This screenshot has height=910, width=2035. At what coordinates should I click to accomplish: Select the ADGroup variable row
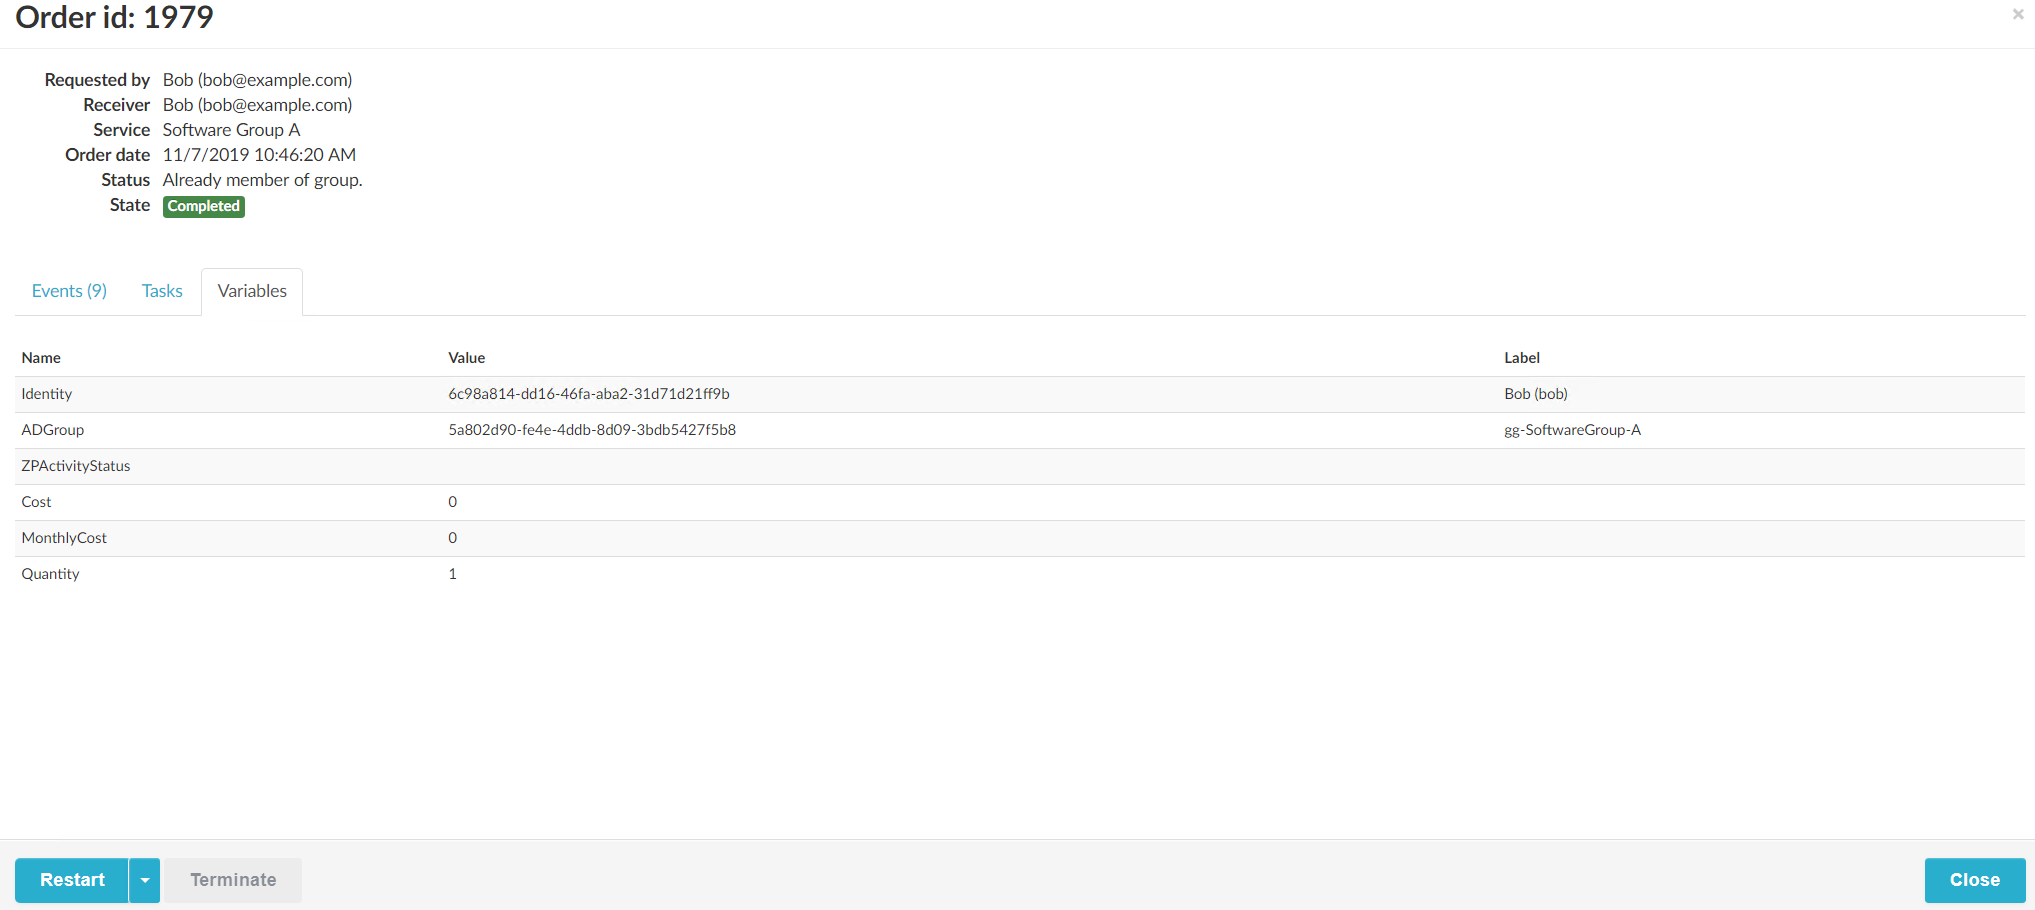pyautogui.click(x=53, y=430)
